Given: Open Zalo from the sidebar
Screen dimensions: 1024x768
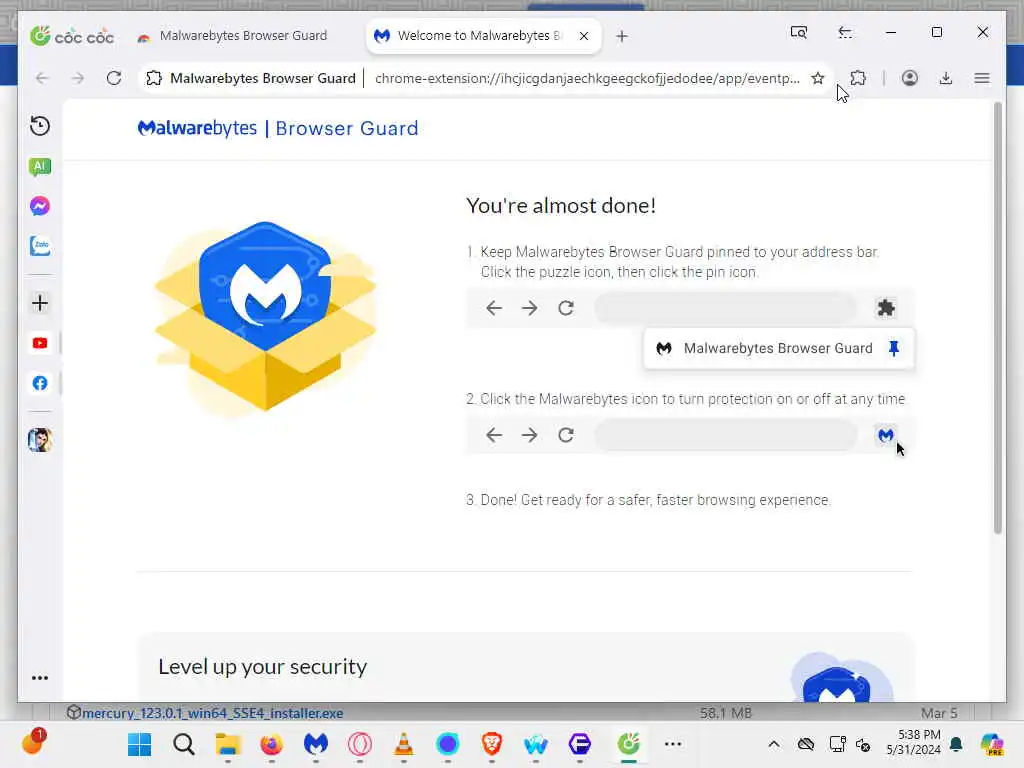Looking at the screenshot, I should click(x=40, y=246).
